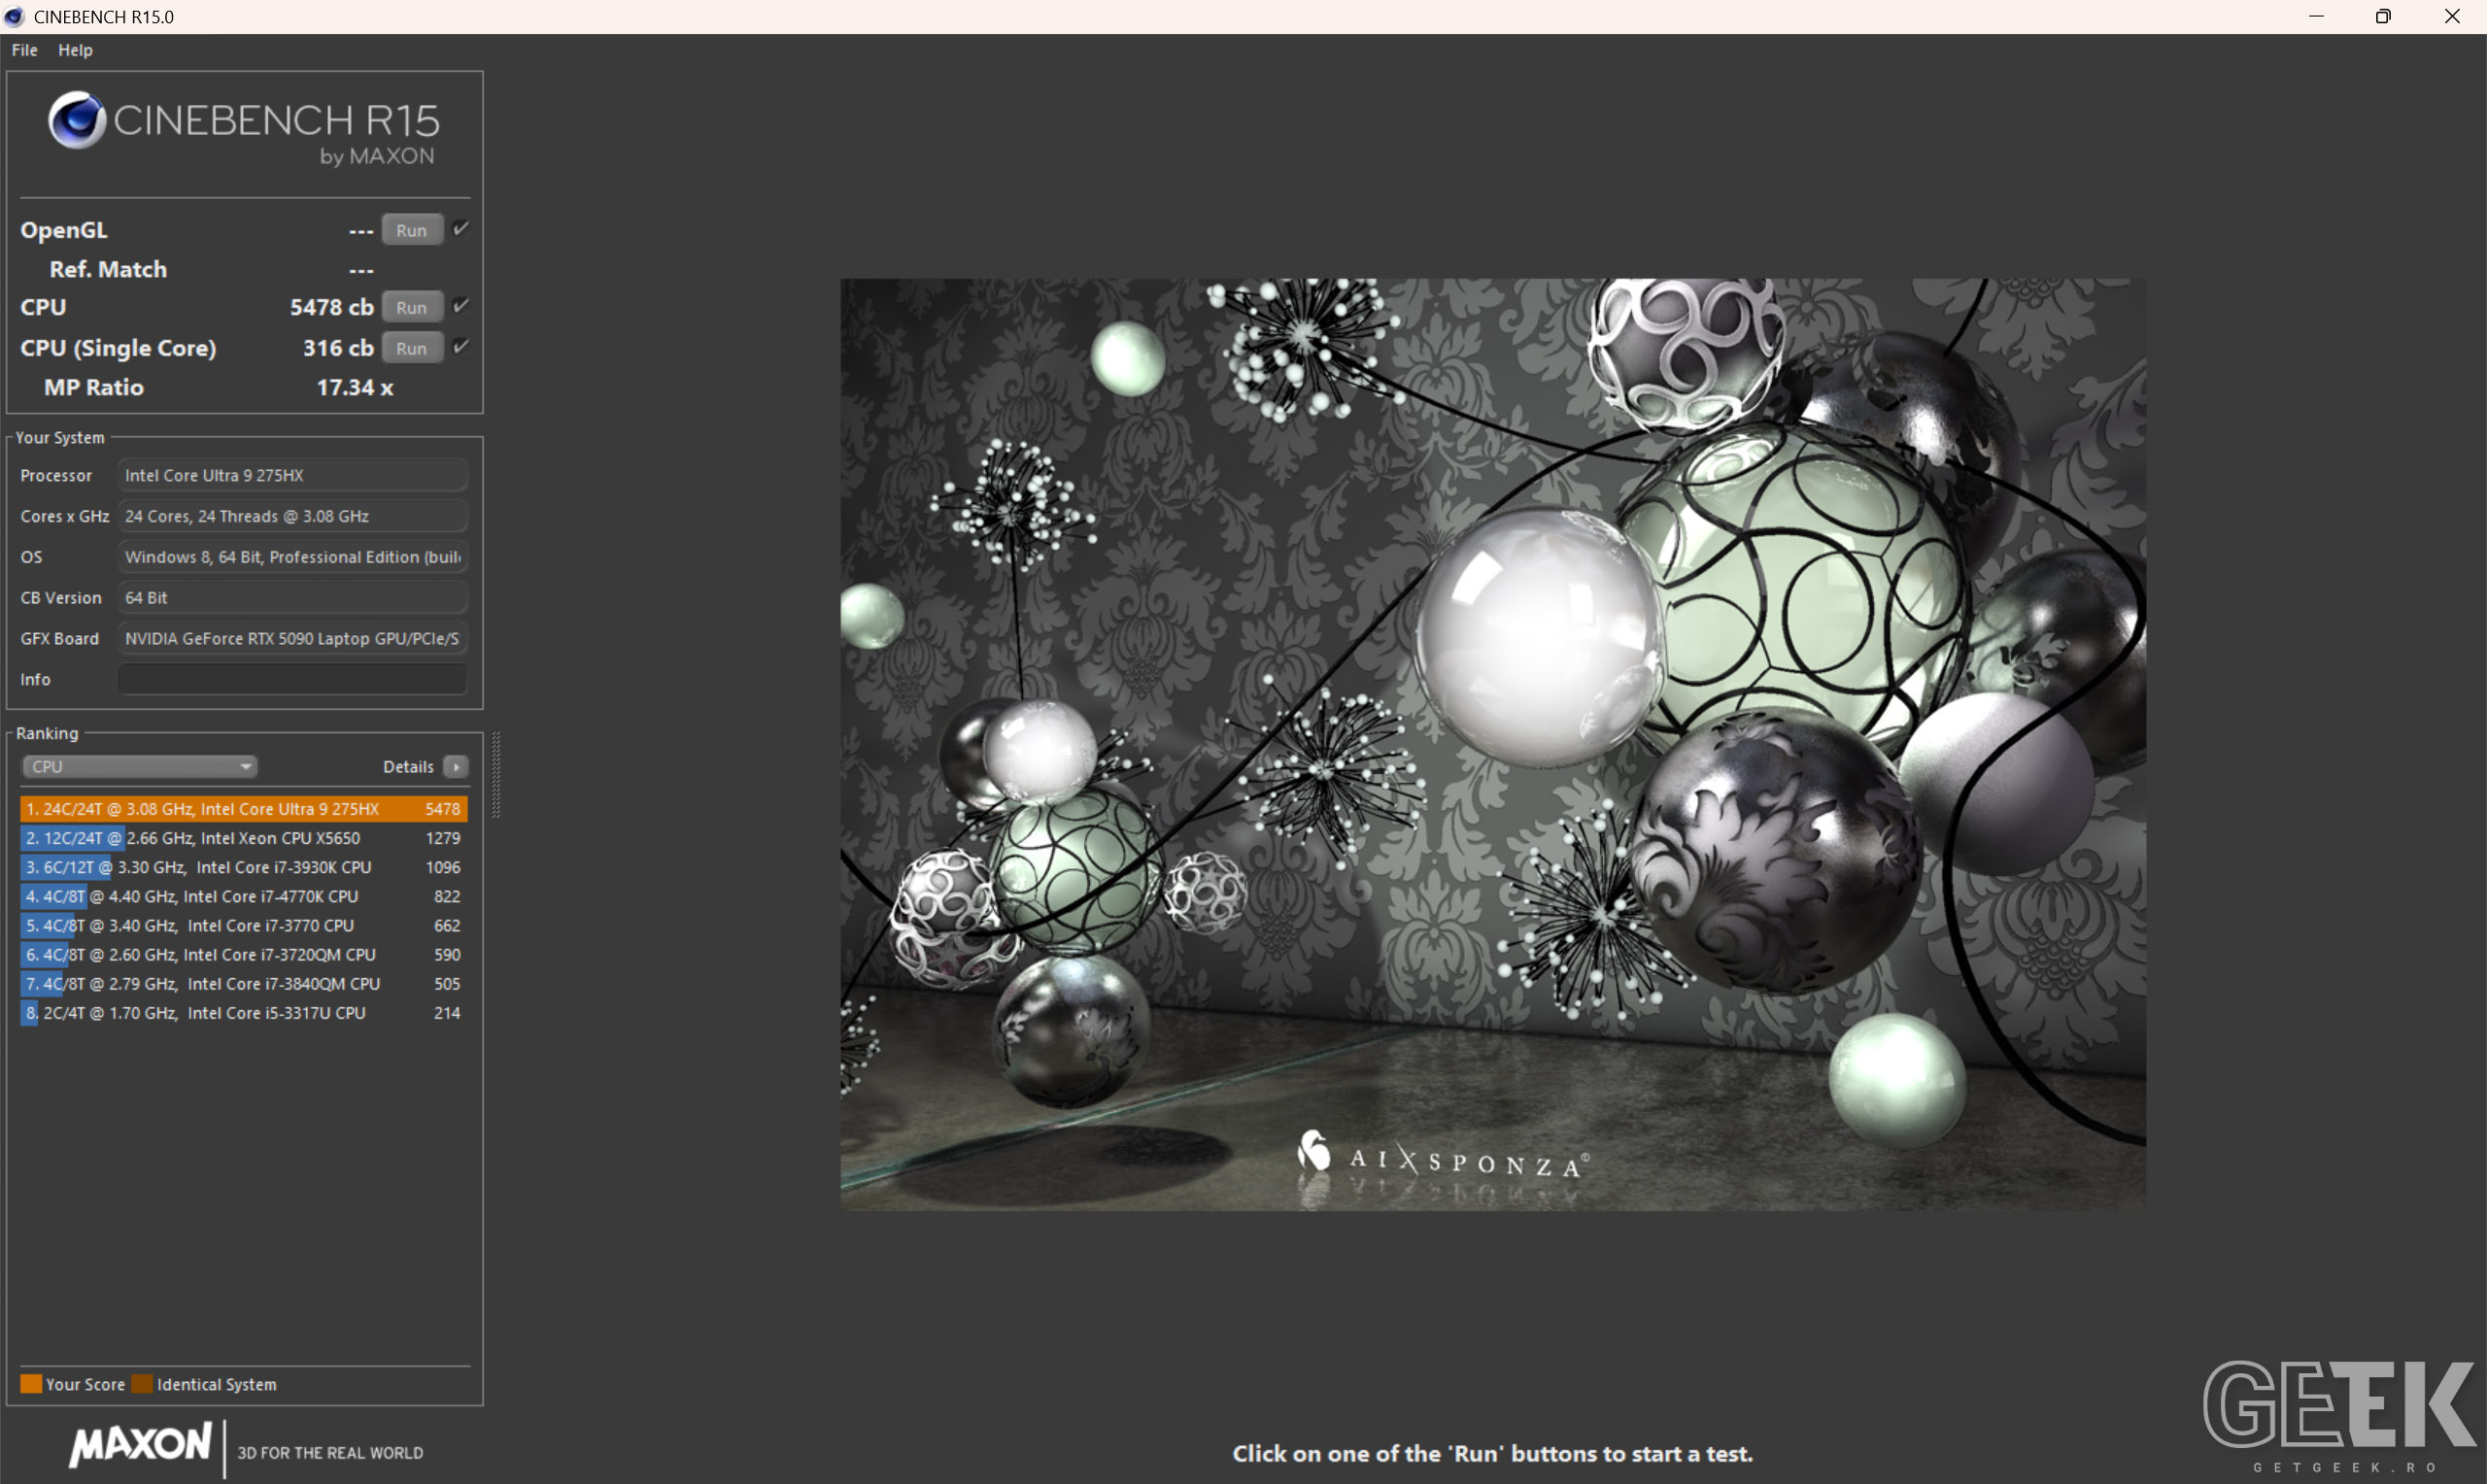Click the Details arrow icon in Ranking
The width and height of the screenshot is (2487, 1484).
tap(456, 766)
